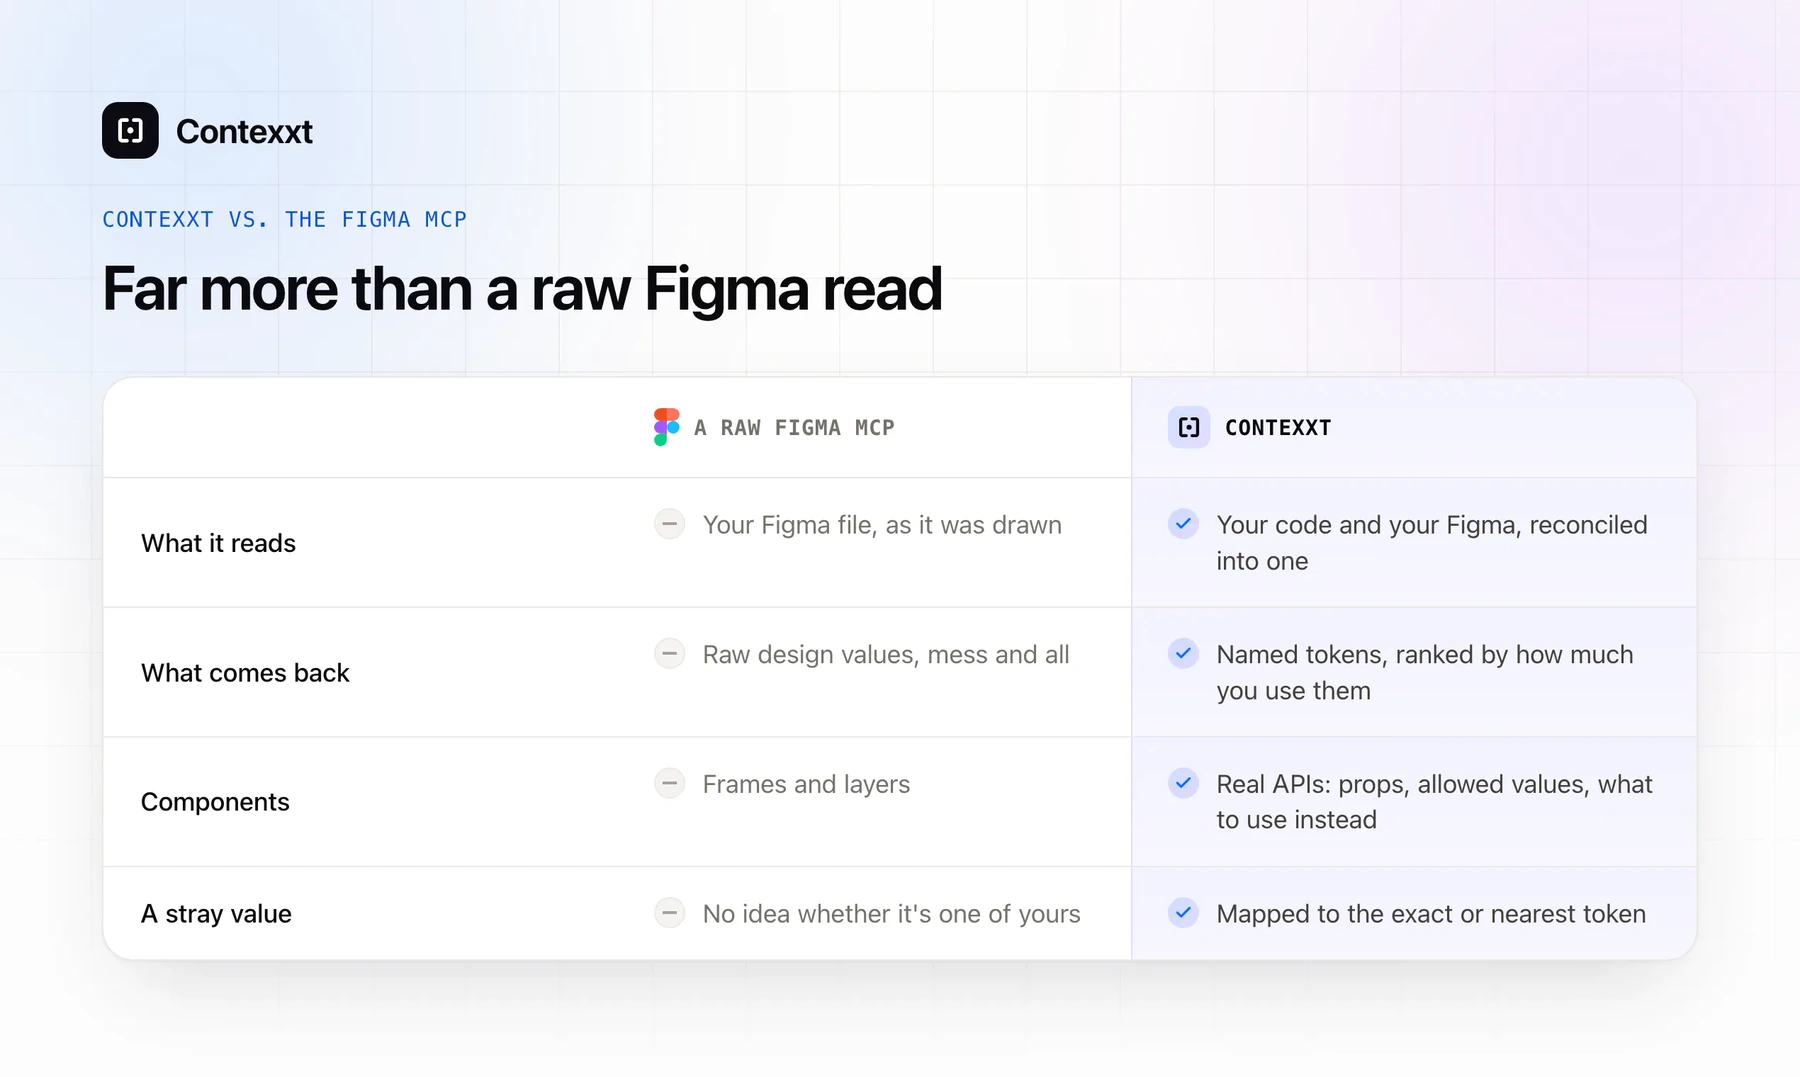
Task: Select the 'A RAW FIGMA MCP' column header
Action: click(794, 428)
